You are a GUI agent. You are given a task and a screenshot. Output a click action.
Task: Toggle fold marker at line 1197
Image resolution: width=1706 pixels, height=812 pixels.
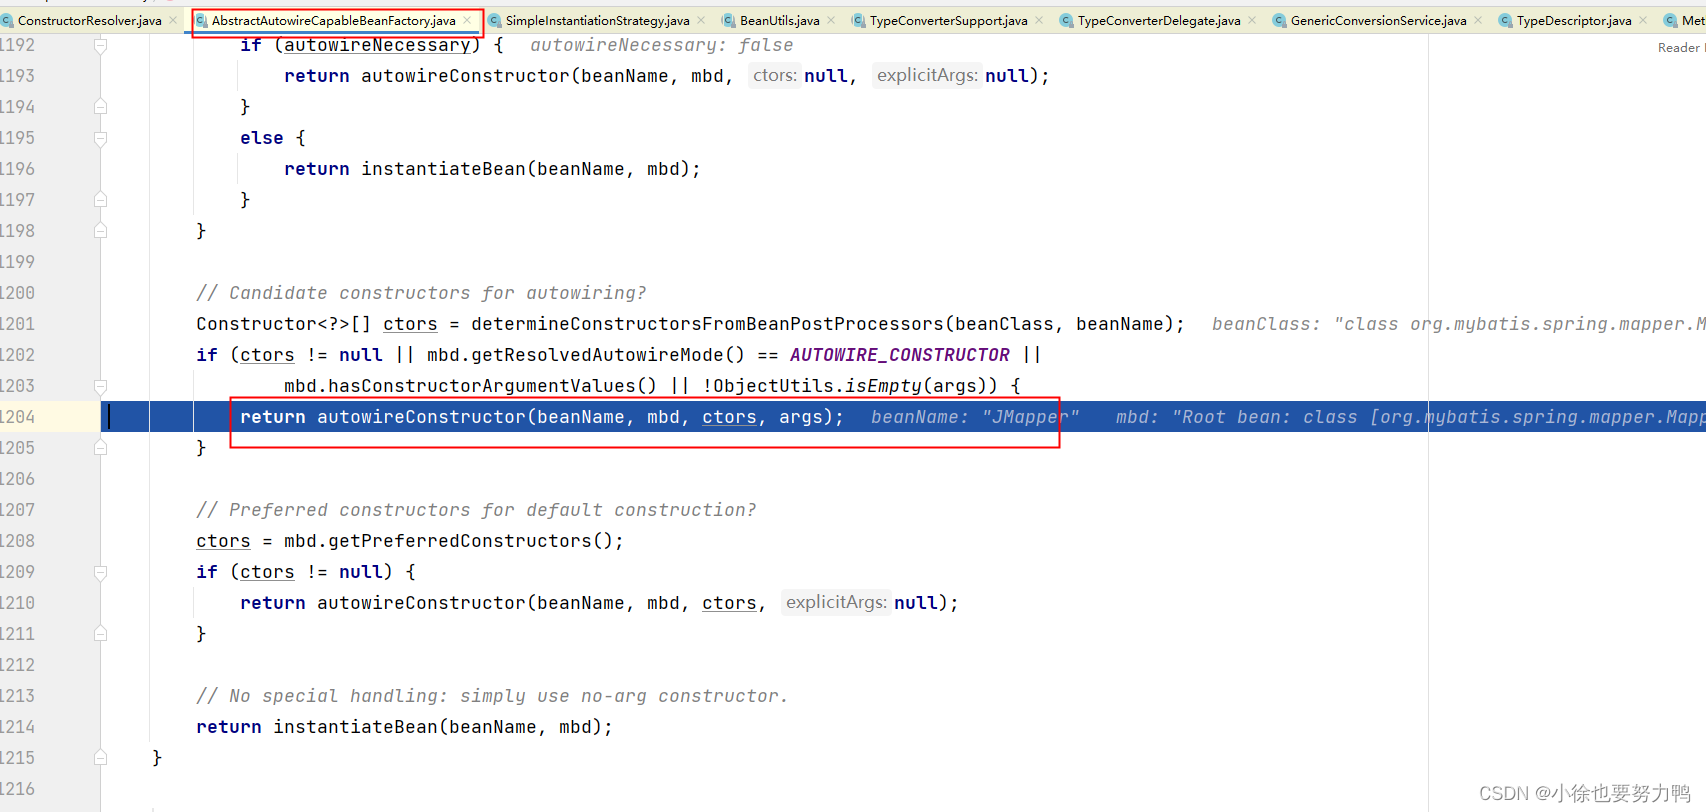pyautogui.click(x=100, y=199)
